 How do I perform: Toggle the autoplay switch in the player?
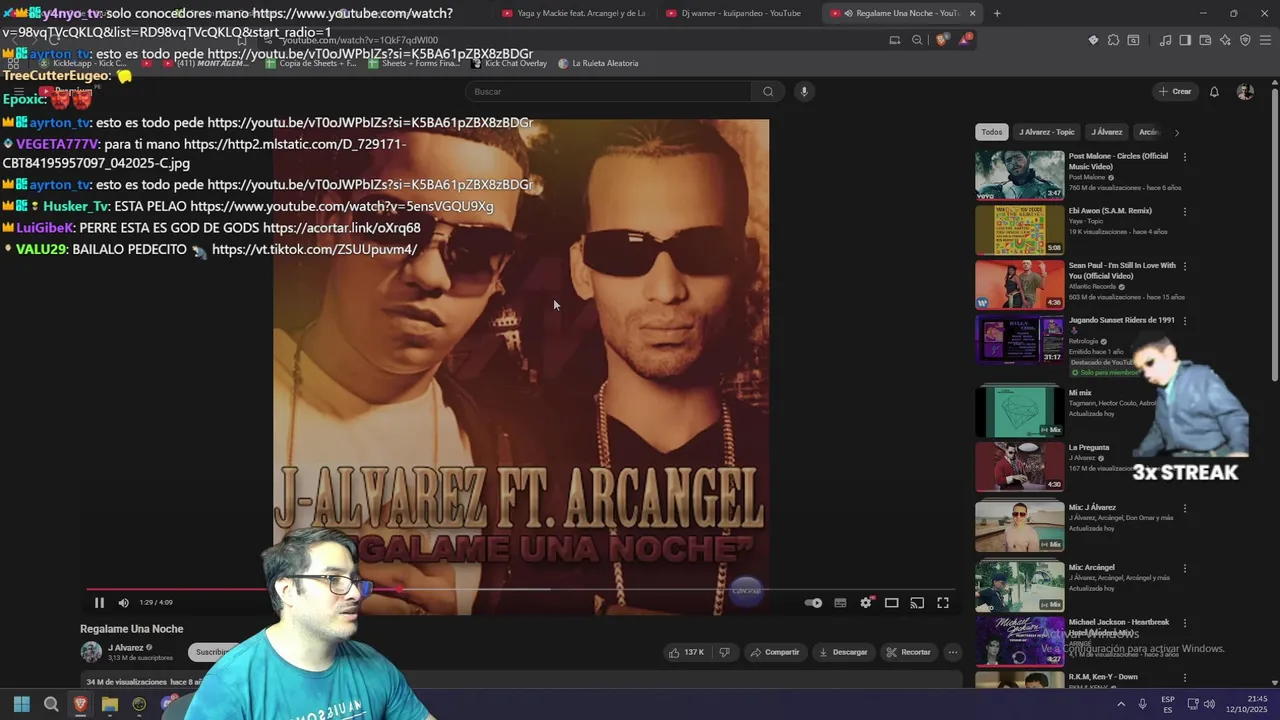pyautogui.click(x=814, y=603)
